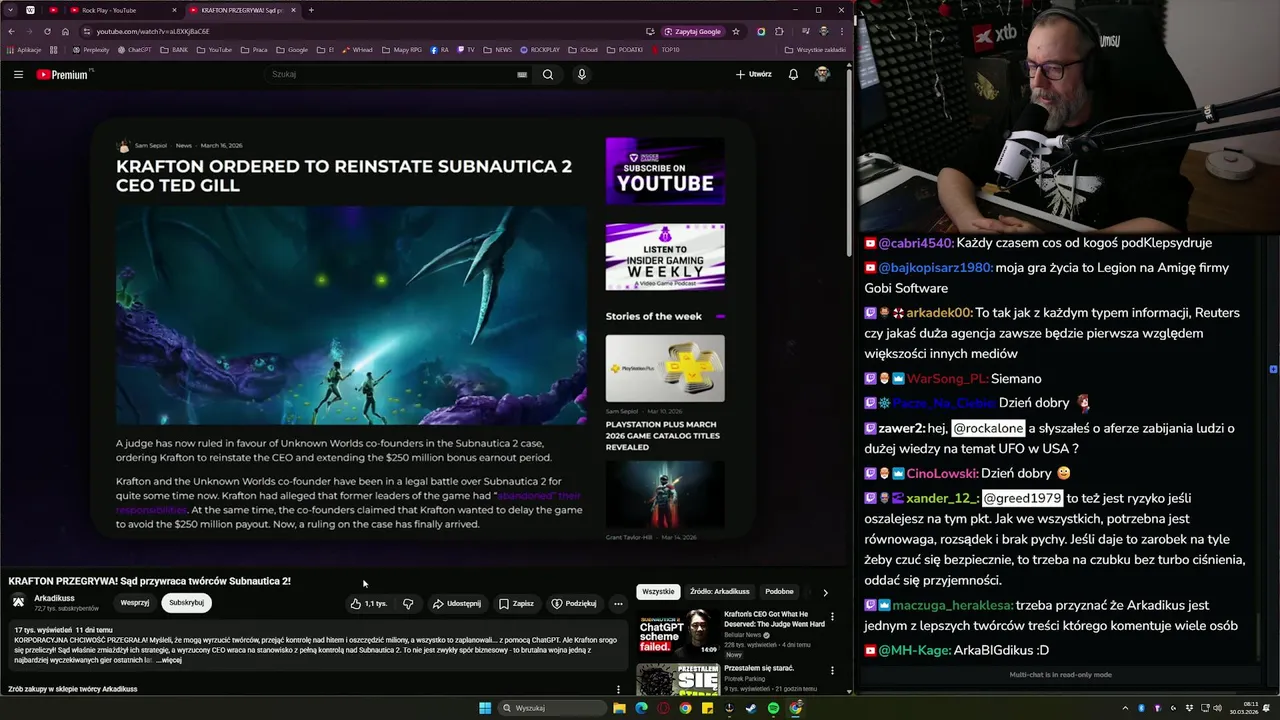Click 'Zapisz' save button
Viewport: 1280px width, 720px height.
click(x=516, y=603)
